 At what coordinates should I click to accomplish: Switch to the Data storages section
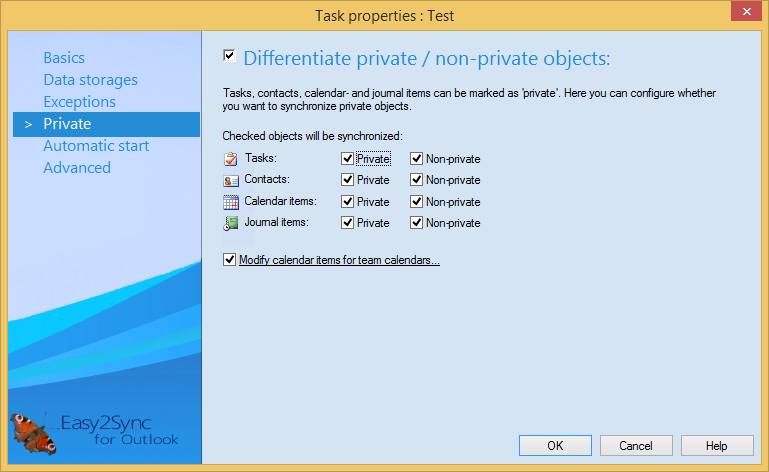(90, 80)
